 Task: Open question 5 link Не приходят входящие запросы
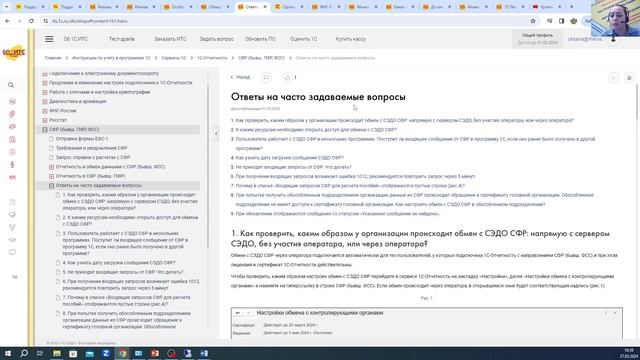tap(293, 167)
